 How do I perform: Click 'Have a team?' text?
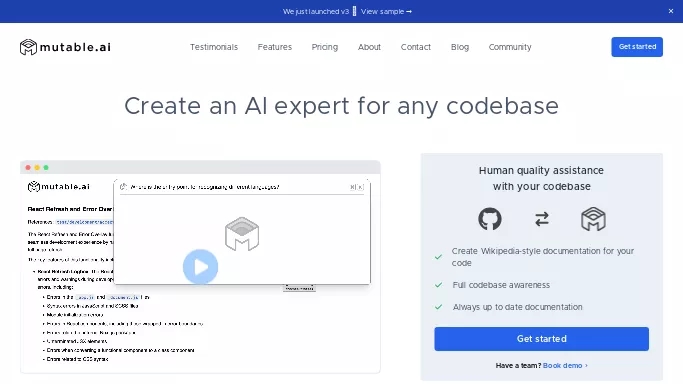coord(518,365)
